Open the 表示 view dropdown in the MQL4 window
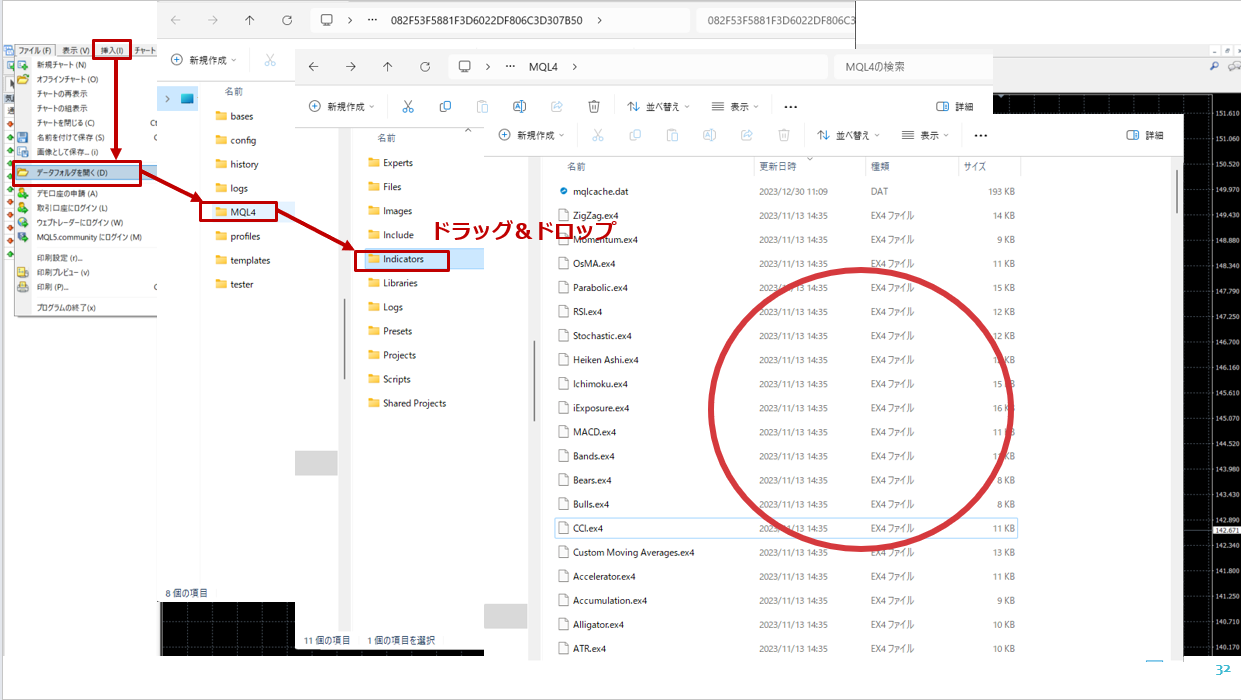The width and height of the screenshot is (1241, 700). pyautogui.click(x=735, y=106)
